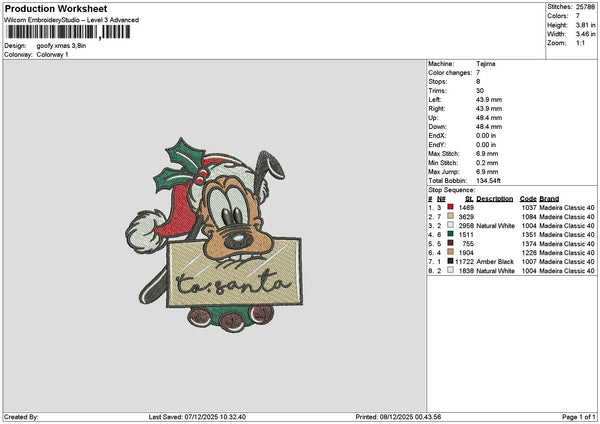Click stitch count 1511 in row 4

[466, 235]
